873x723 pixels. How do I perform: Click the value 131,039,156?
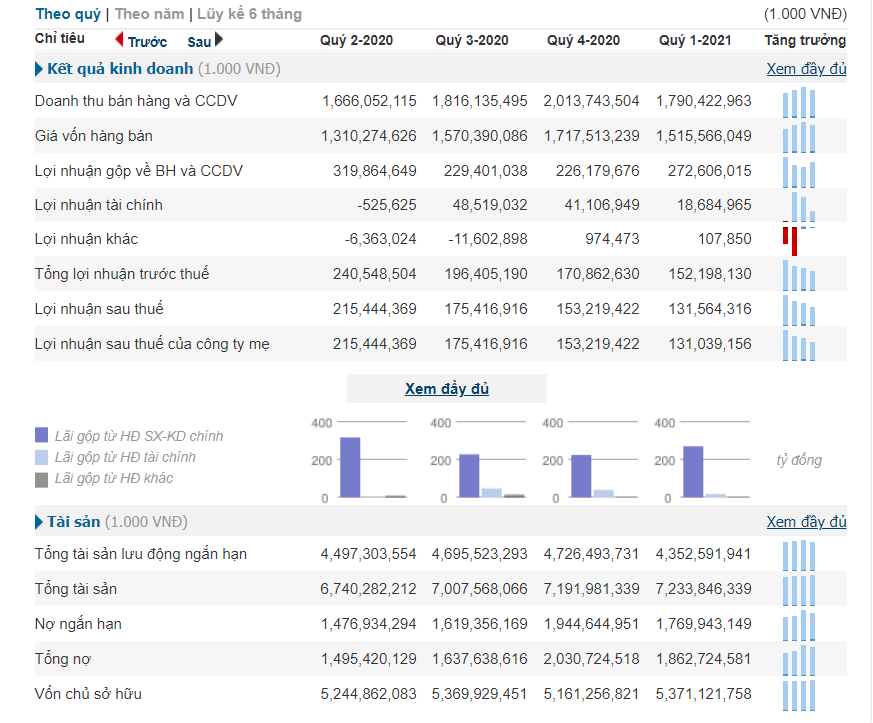click(x=710, y=344)
